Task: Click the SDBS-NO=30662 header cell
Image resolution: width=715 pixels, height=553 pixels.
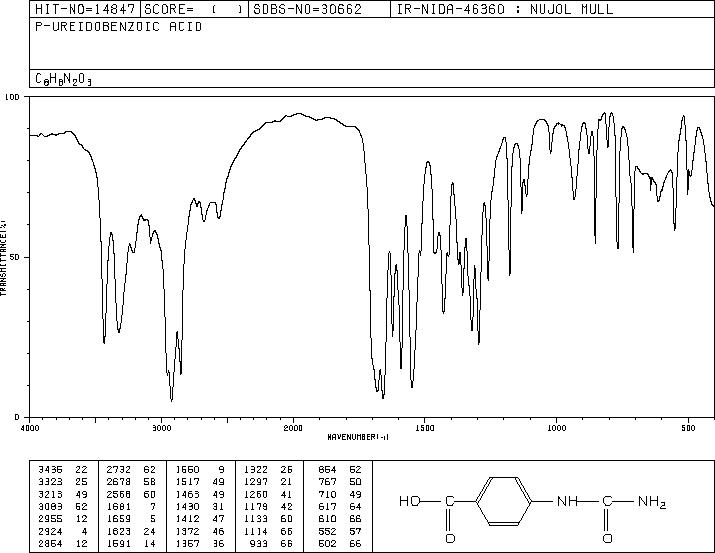Action: coord(319,9)
